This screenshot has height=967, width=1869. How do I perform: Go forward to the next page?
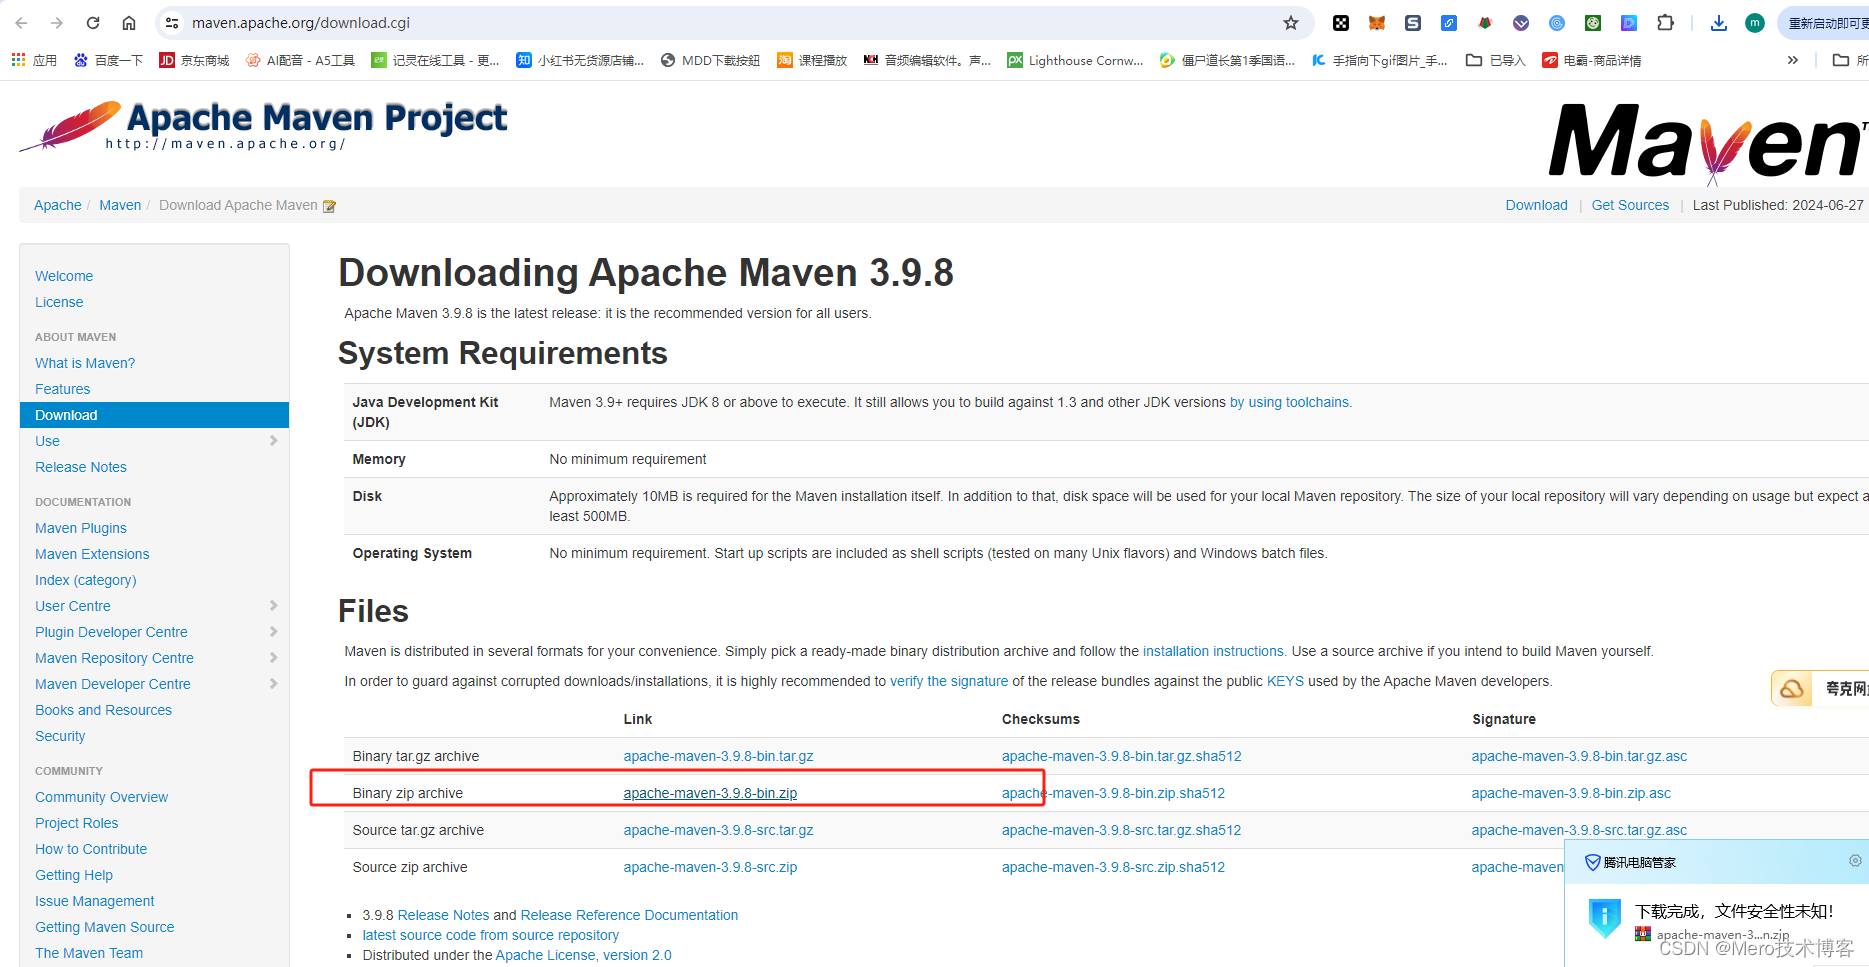point(57,22)
